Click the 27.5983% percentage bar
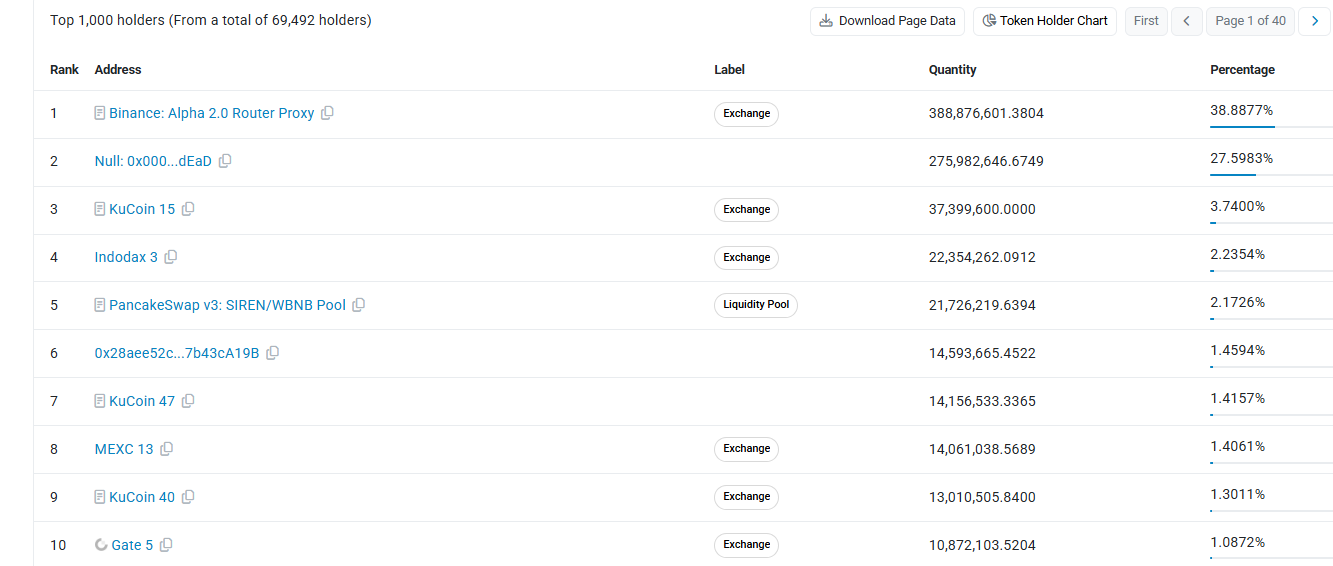This screenshot has width=1333, height=566. tap(1271, 175)
